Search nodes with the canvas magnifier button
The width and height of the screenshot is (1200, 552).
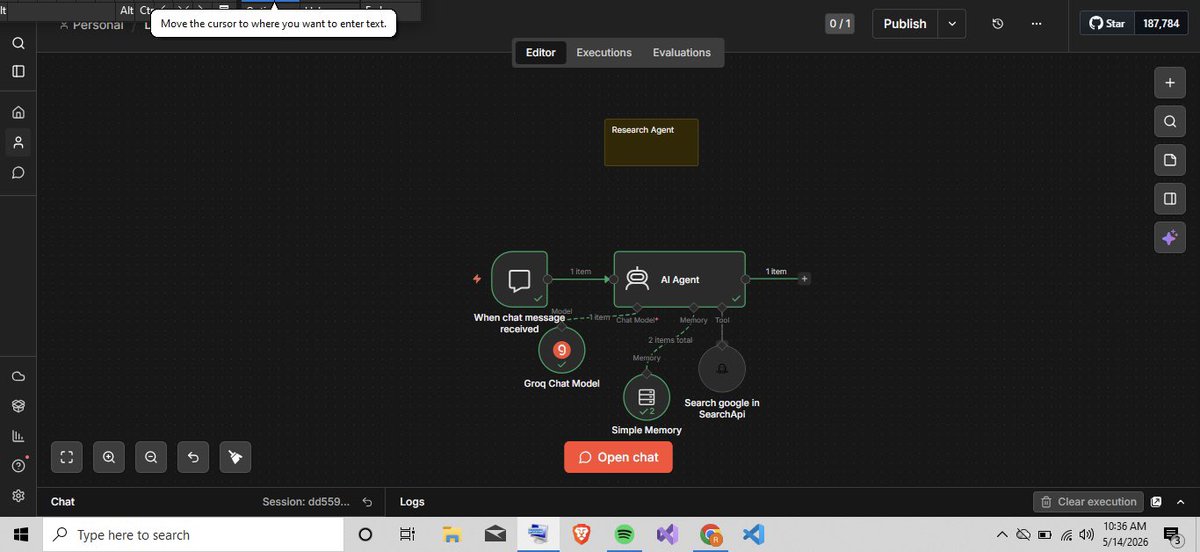point(1169,122)
